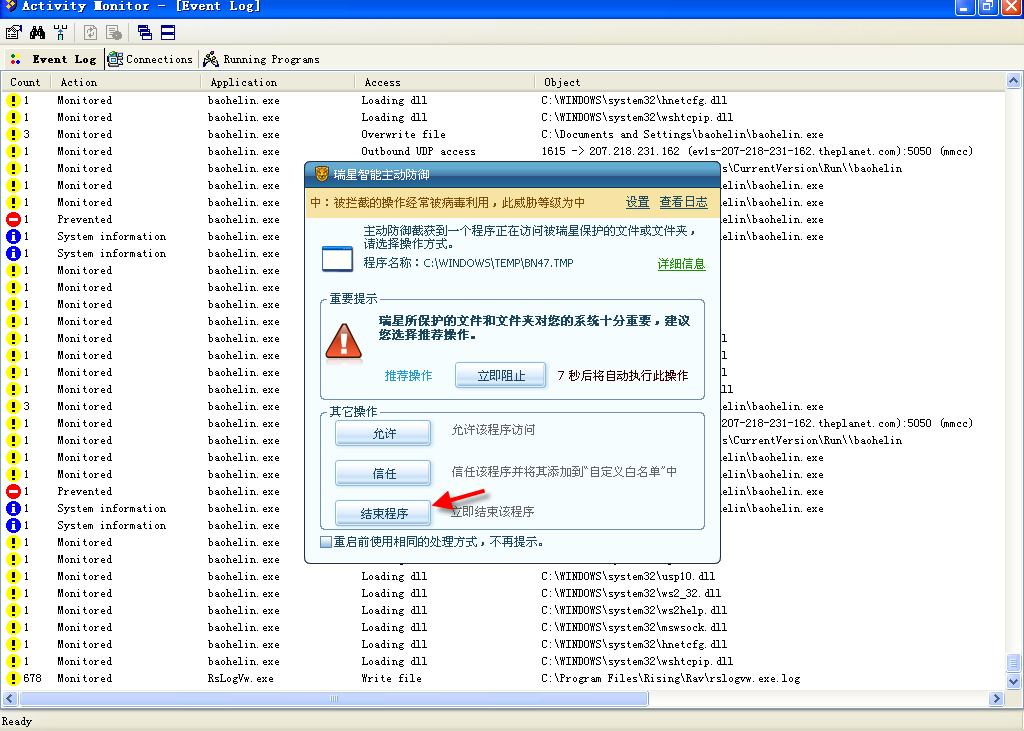This screenshot has height=731, width=1024.
Task: Click the Activity Monitor title bar icon
Action: coord(10,7)
